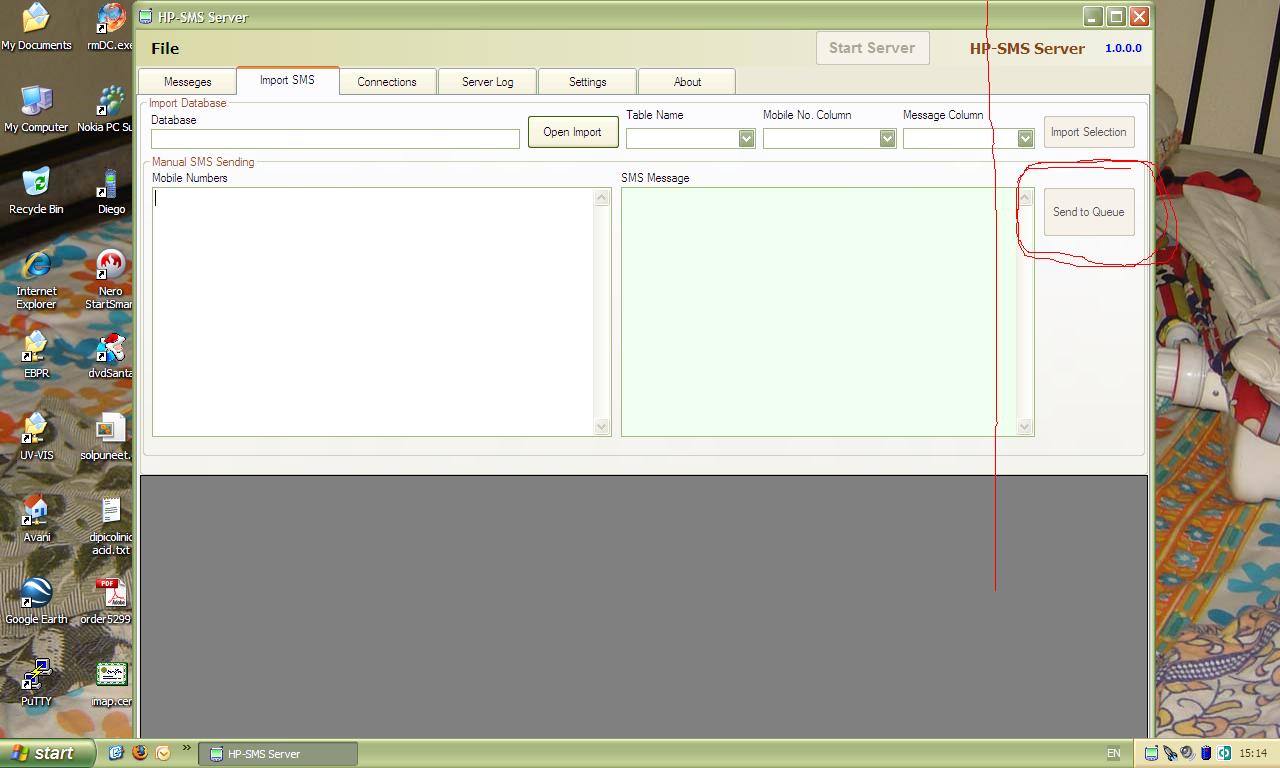Click the Database path input field

tap(335, 139)
